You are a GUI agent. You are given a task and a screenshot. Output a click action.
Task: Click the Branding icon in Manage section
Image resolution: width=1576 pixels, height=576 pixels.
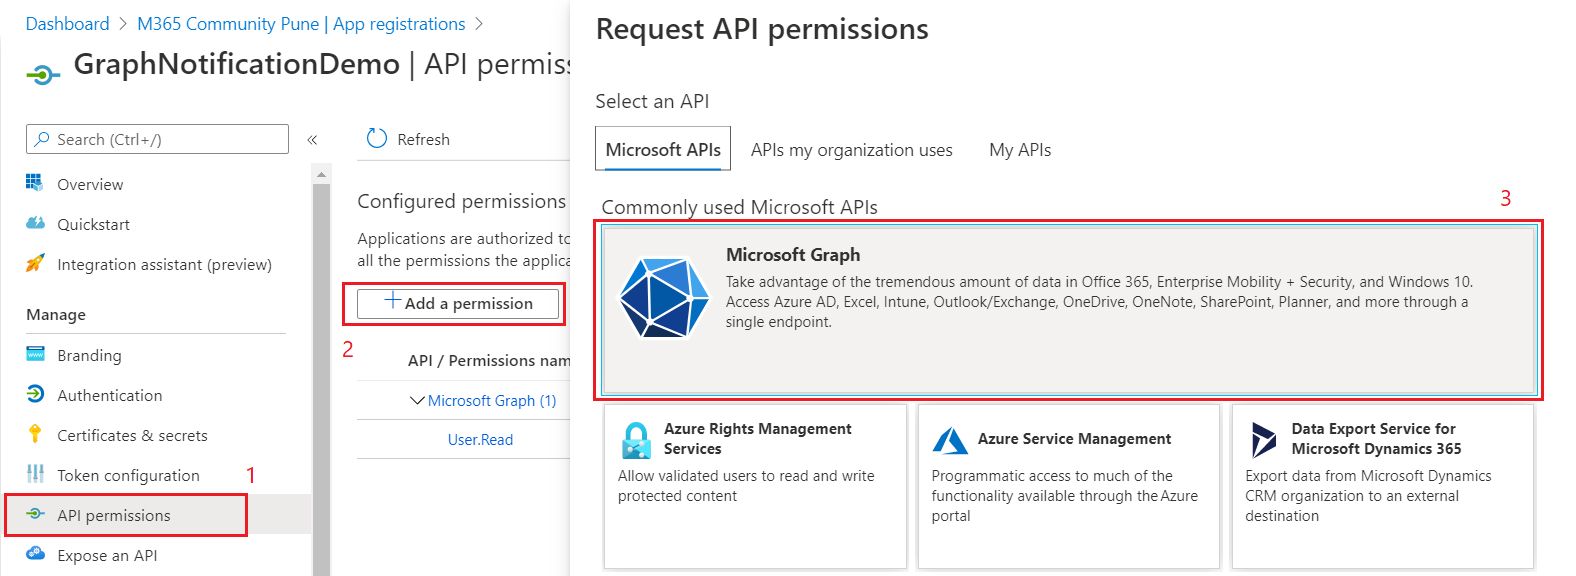tap(35, 354)
